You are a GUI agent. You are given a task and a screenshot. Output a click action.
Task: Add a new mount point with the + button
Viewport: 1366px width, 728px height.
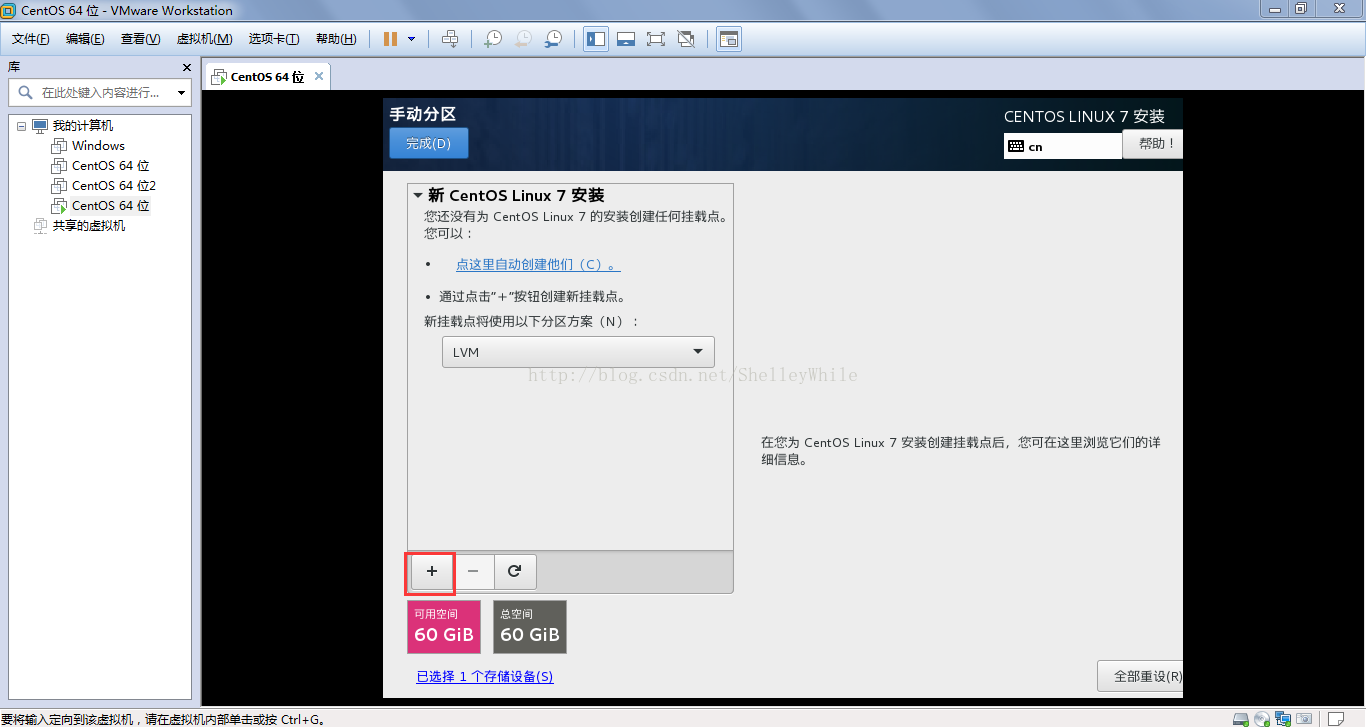432,571
